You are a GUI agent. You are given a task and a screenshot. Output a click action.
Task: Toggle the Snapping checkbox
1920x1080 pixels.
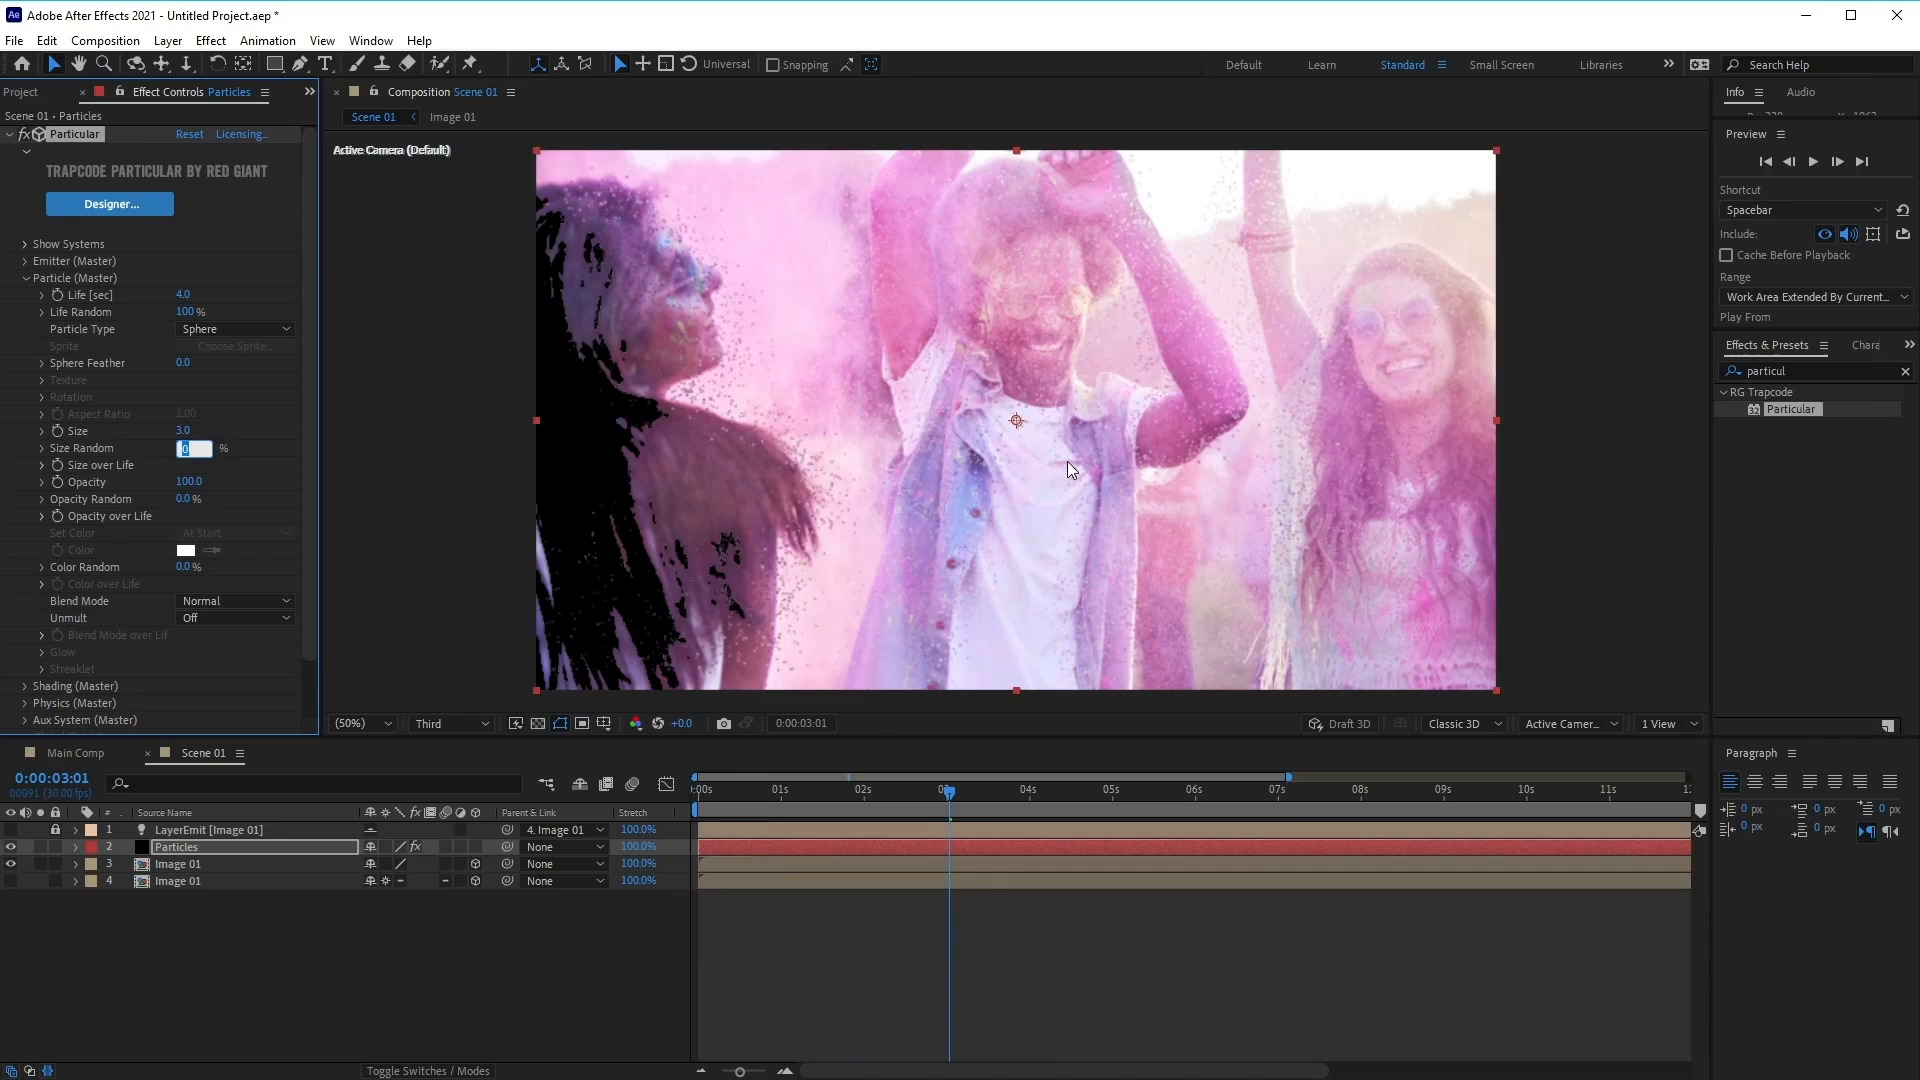pos(771,64)
